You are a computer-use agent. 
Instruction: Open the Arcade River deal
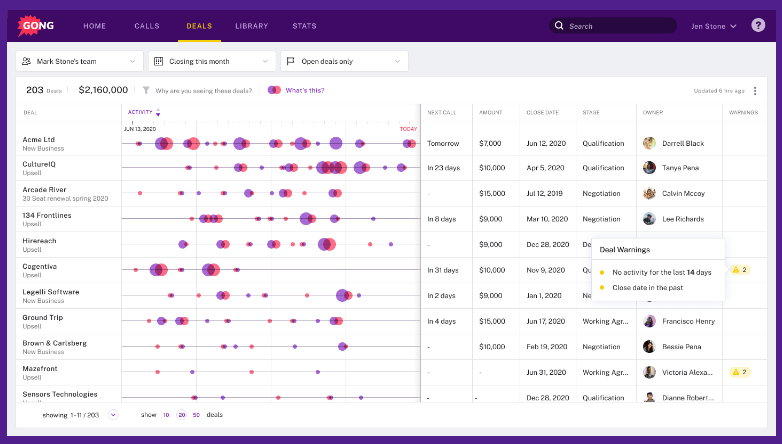click(x=44, y=190)
